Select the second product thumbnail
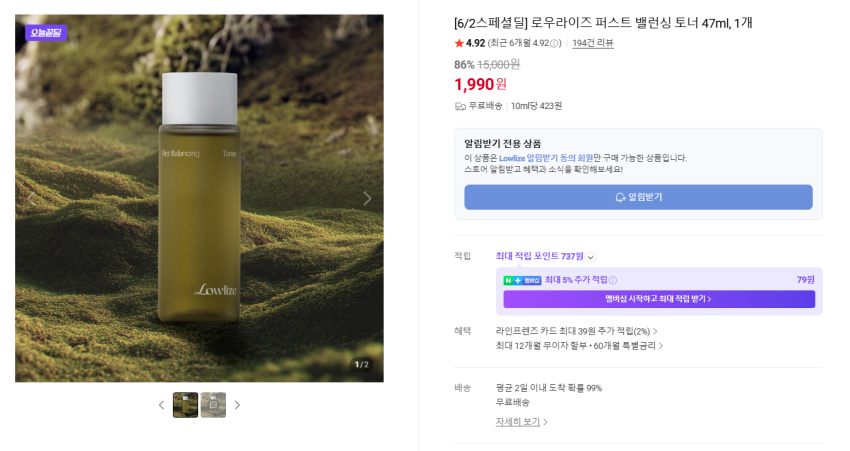 point(214,405)
